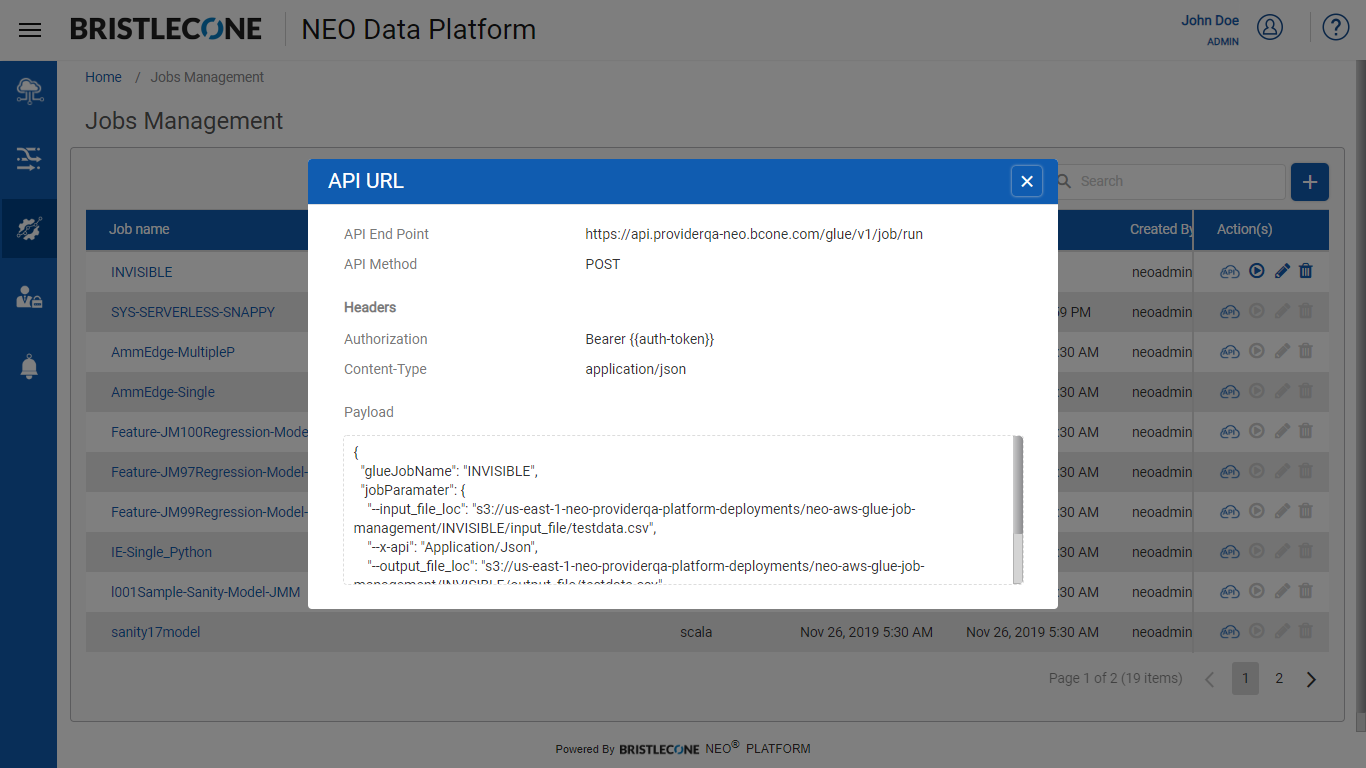
Task: Show API URL for Feature-JM100Regression job
Action: [x=1230, y=431]
